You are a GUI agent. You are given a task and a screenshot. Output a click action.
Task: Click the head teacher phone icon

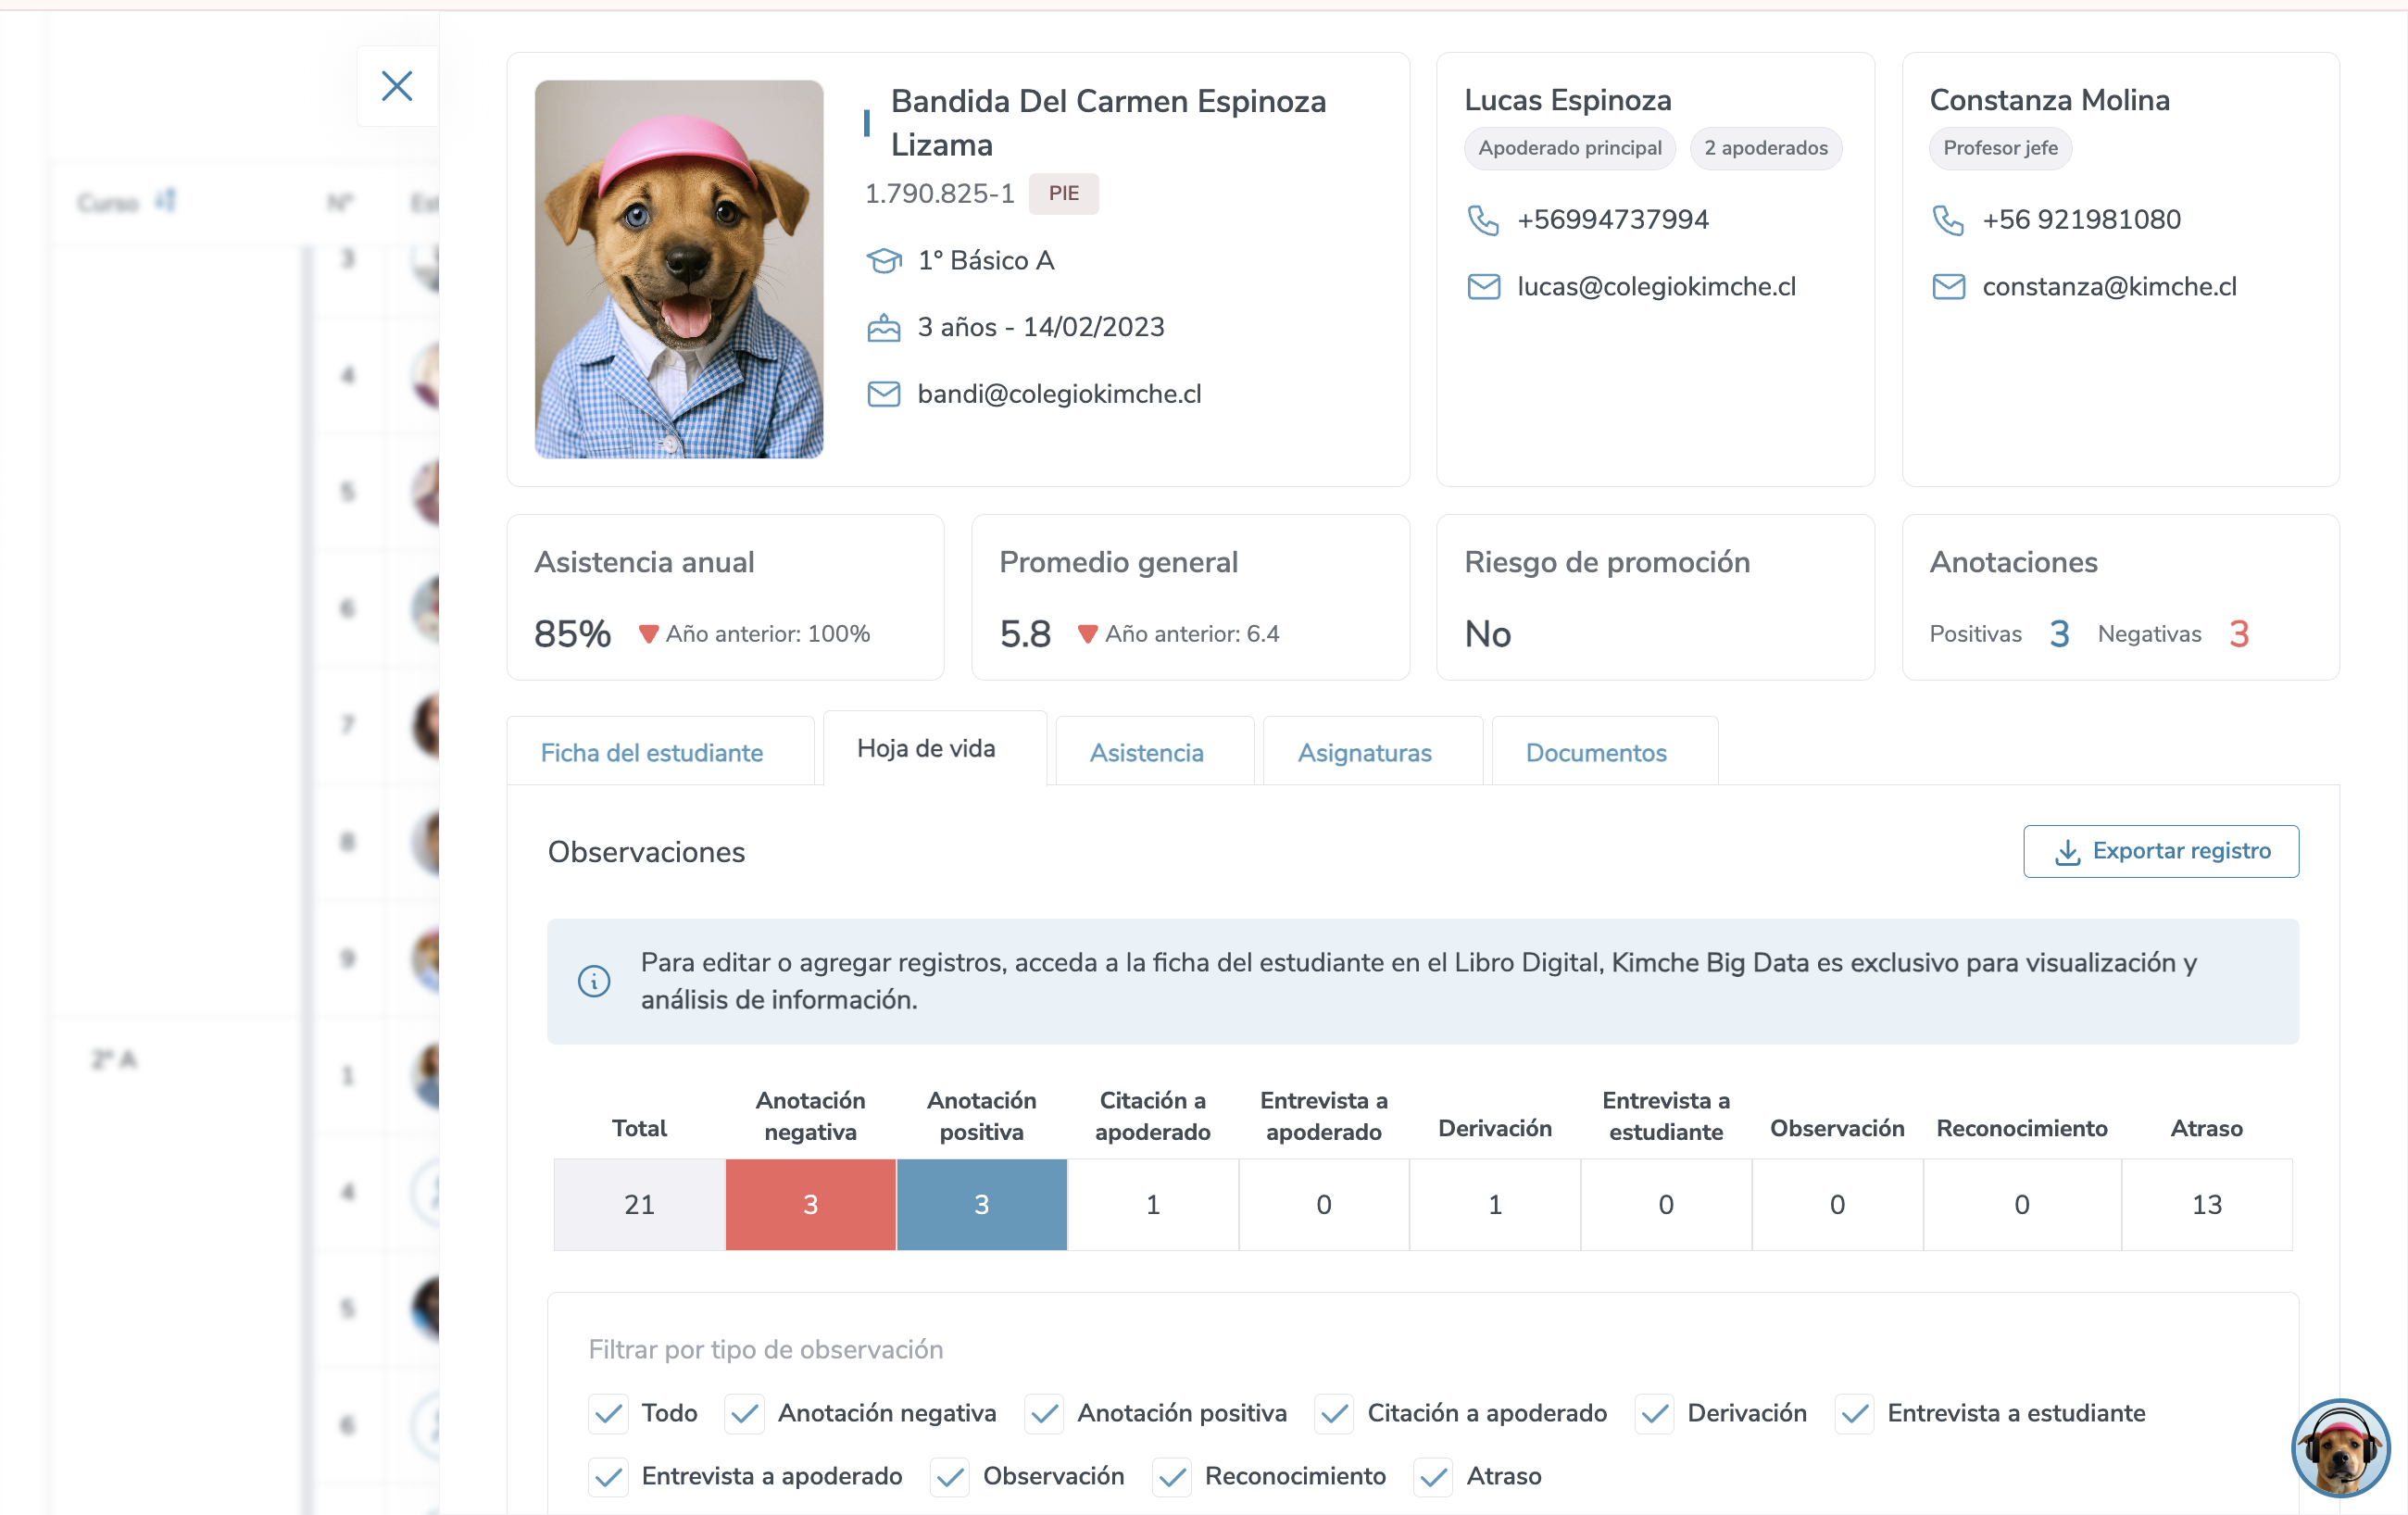click(1947, 220)
